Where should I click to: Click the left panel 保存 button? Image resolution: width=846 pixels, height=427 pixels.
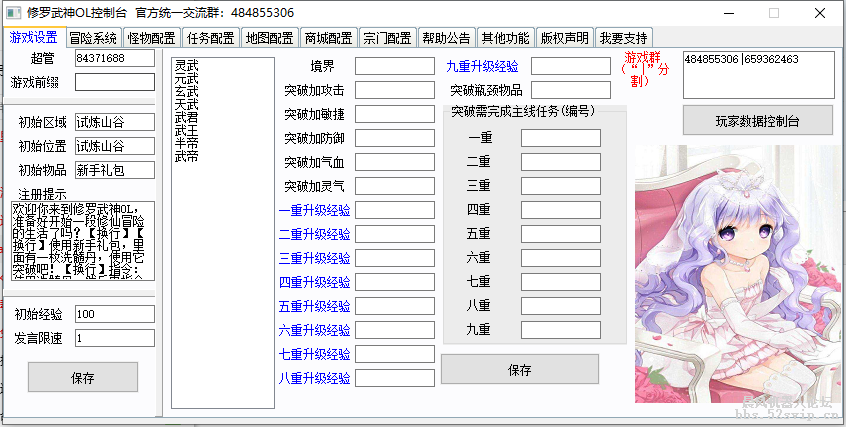(83, 377)
